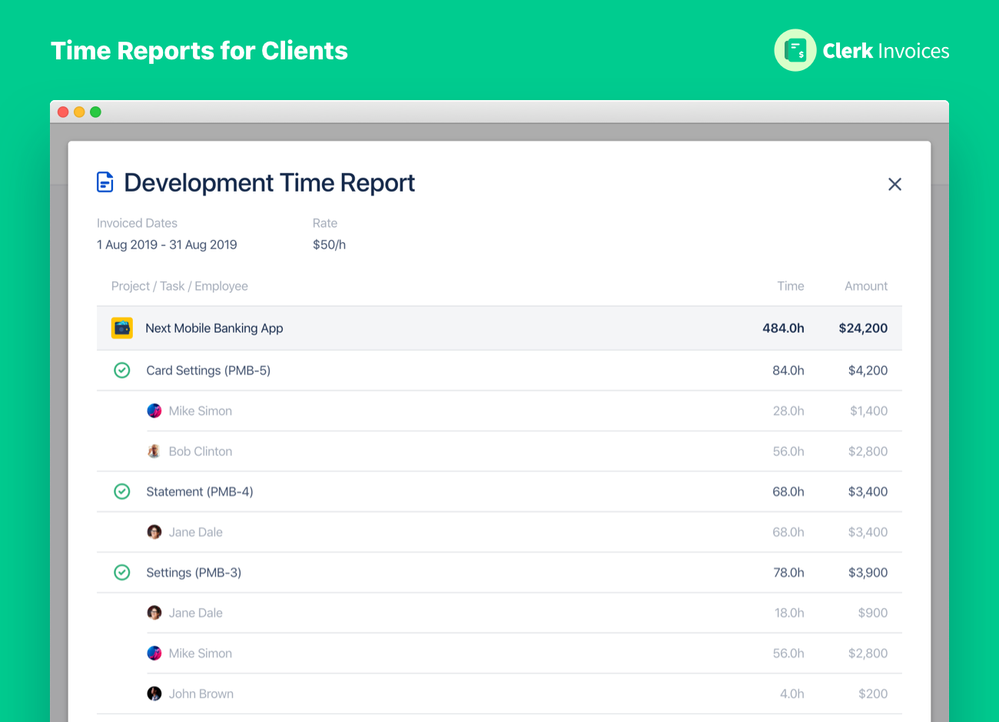Toggle the completion check for Settings (PMB-3)

click(x=121, y=572)
